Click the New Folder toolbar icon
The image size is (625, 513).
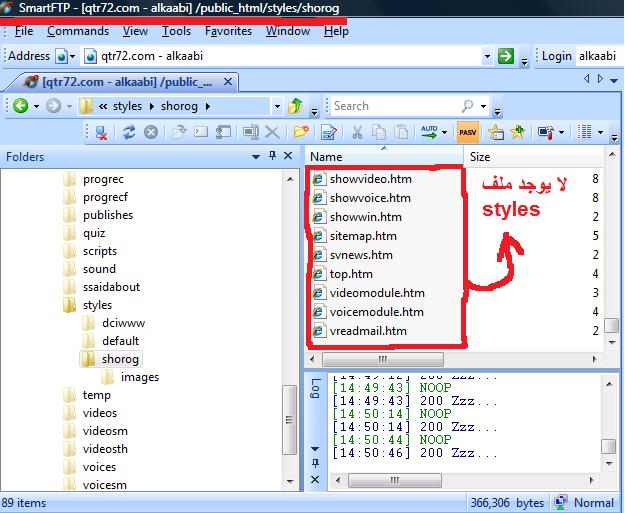(299, 131)
